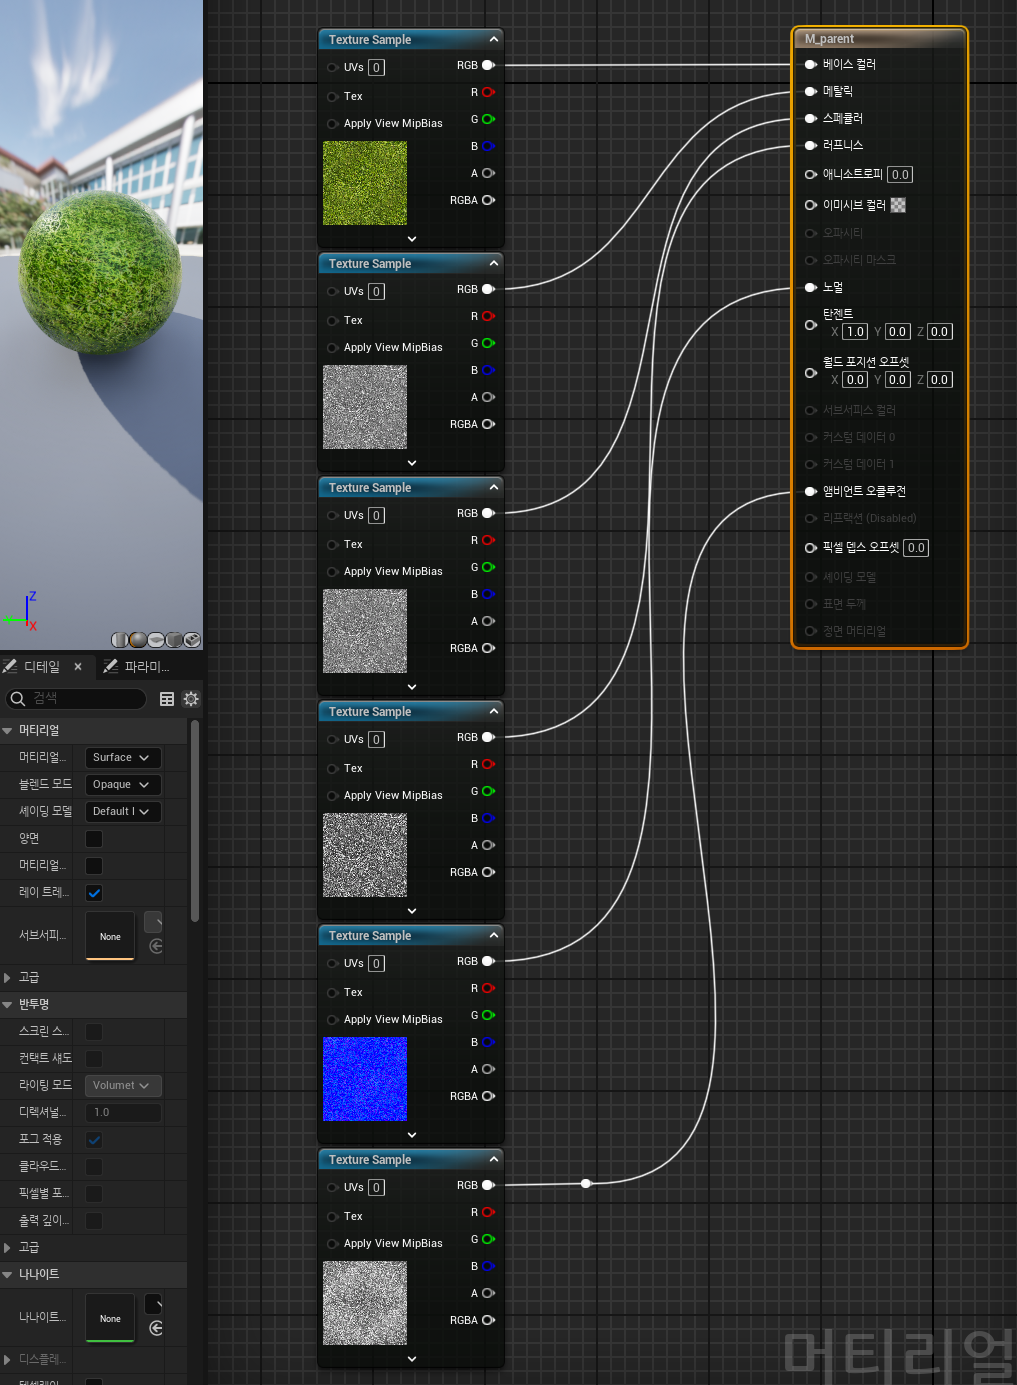Click grass texture preview on first Texture Sample
1017x1385 pixels.
365,183
